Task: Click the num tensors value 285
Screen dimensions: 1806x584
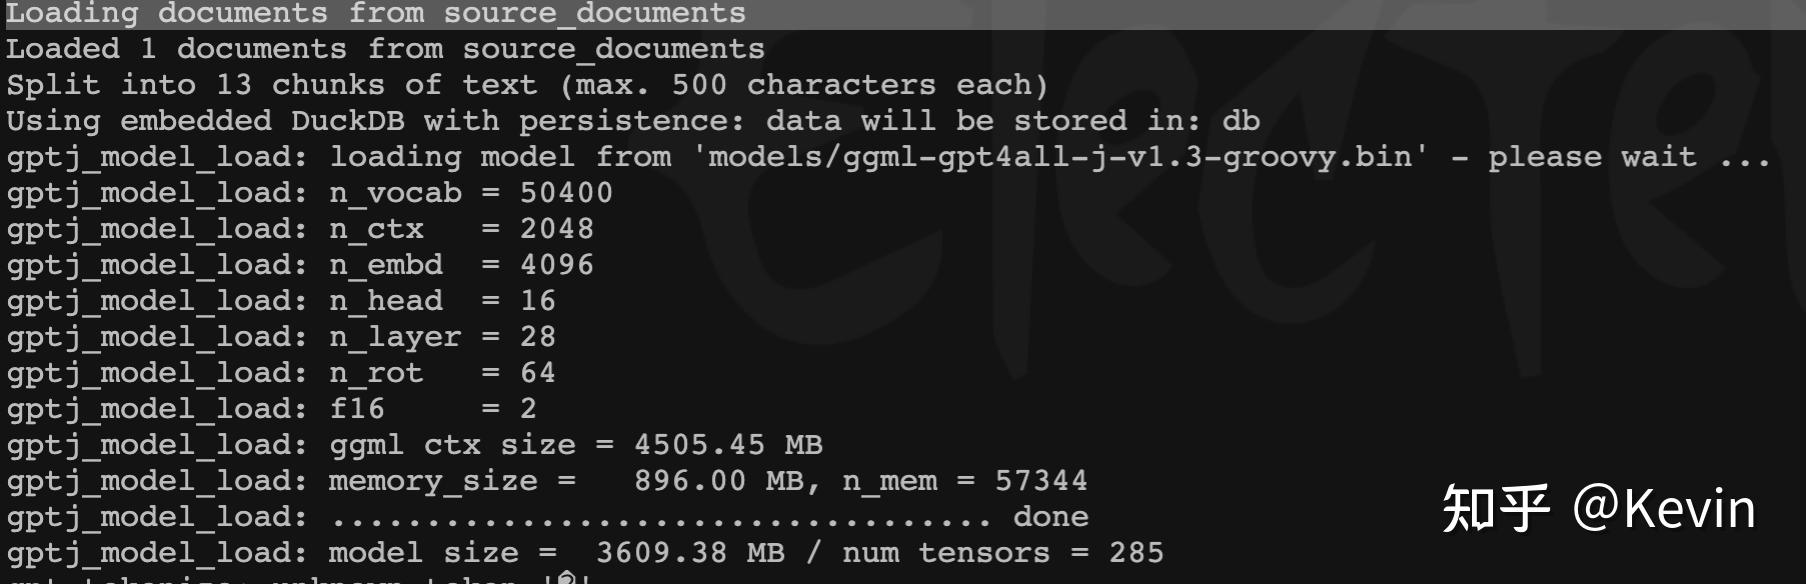Action: 1136,553
